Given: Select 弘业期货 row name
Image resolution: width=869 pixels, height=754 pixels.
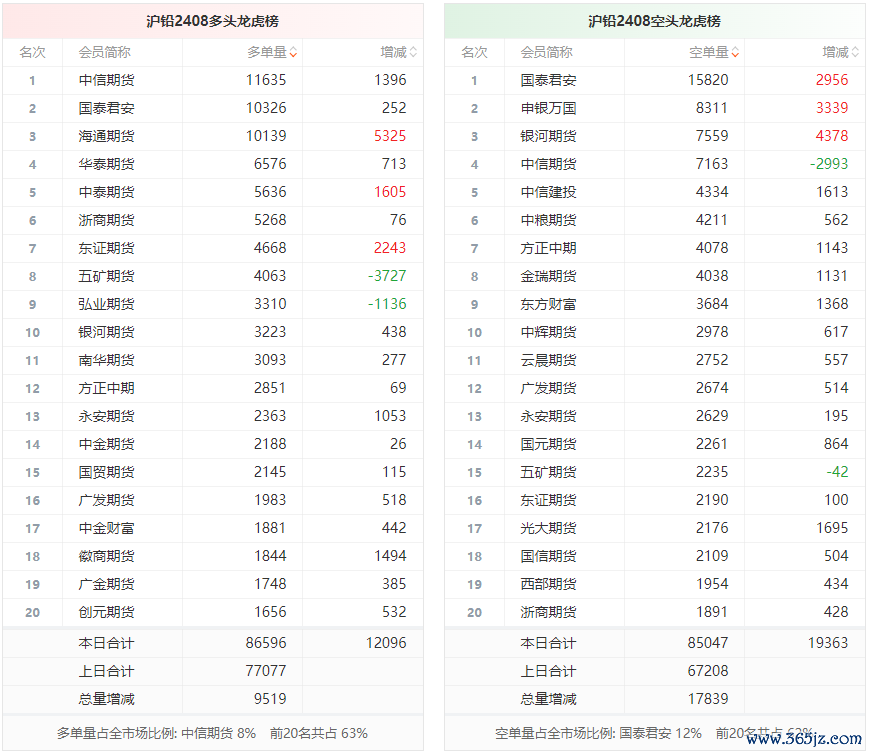Looking at the screenshot, I should [106, 304].
